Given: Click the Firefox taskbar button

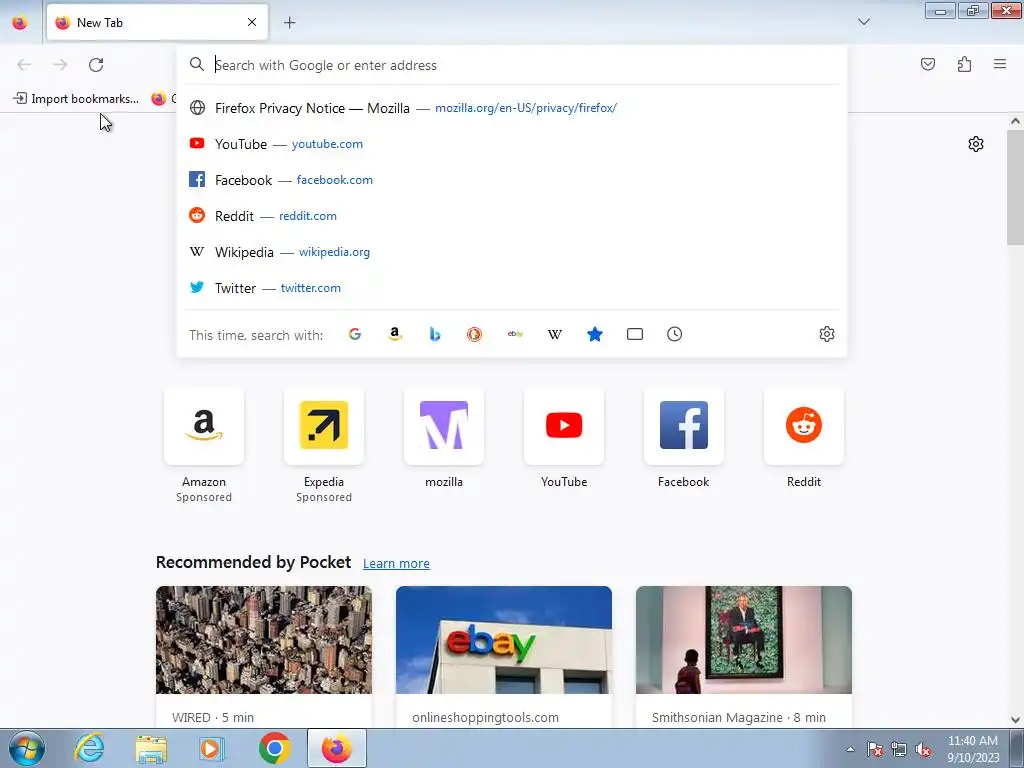Looking at the screenshot, I should tap(336, 748).
